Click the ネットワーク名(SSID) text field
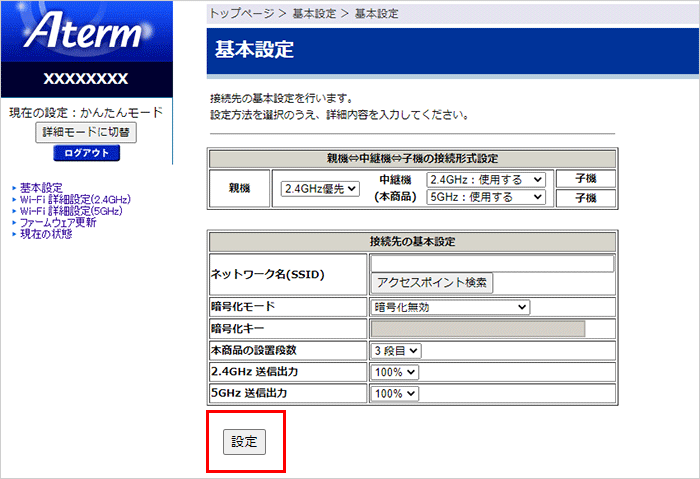Viewport: 700px width, 479px height. pos(491,264)
